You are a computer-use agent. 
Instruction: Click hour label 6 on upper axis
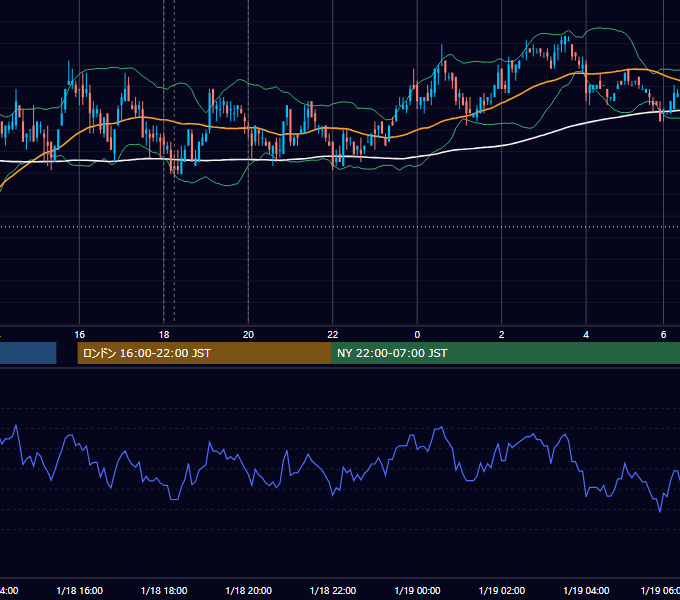[663, 335]
